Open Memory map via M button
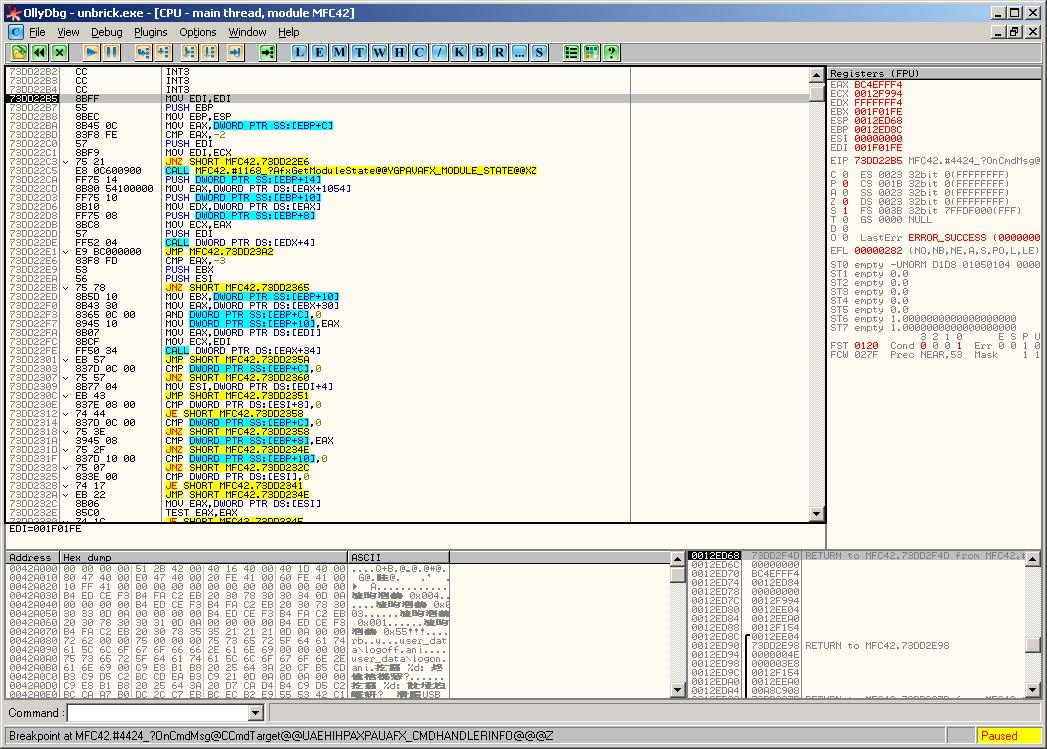Screen dimensions: 1047x749 click(339, 53)
